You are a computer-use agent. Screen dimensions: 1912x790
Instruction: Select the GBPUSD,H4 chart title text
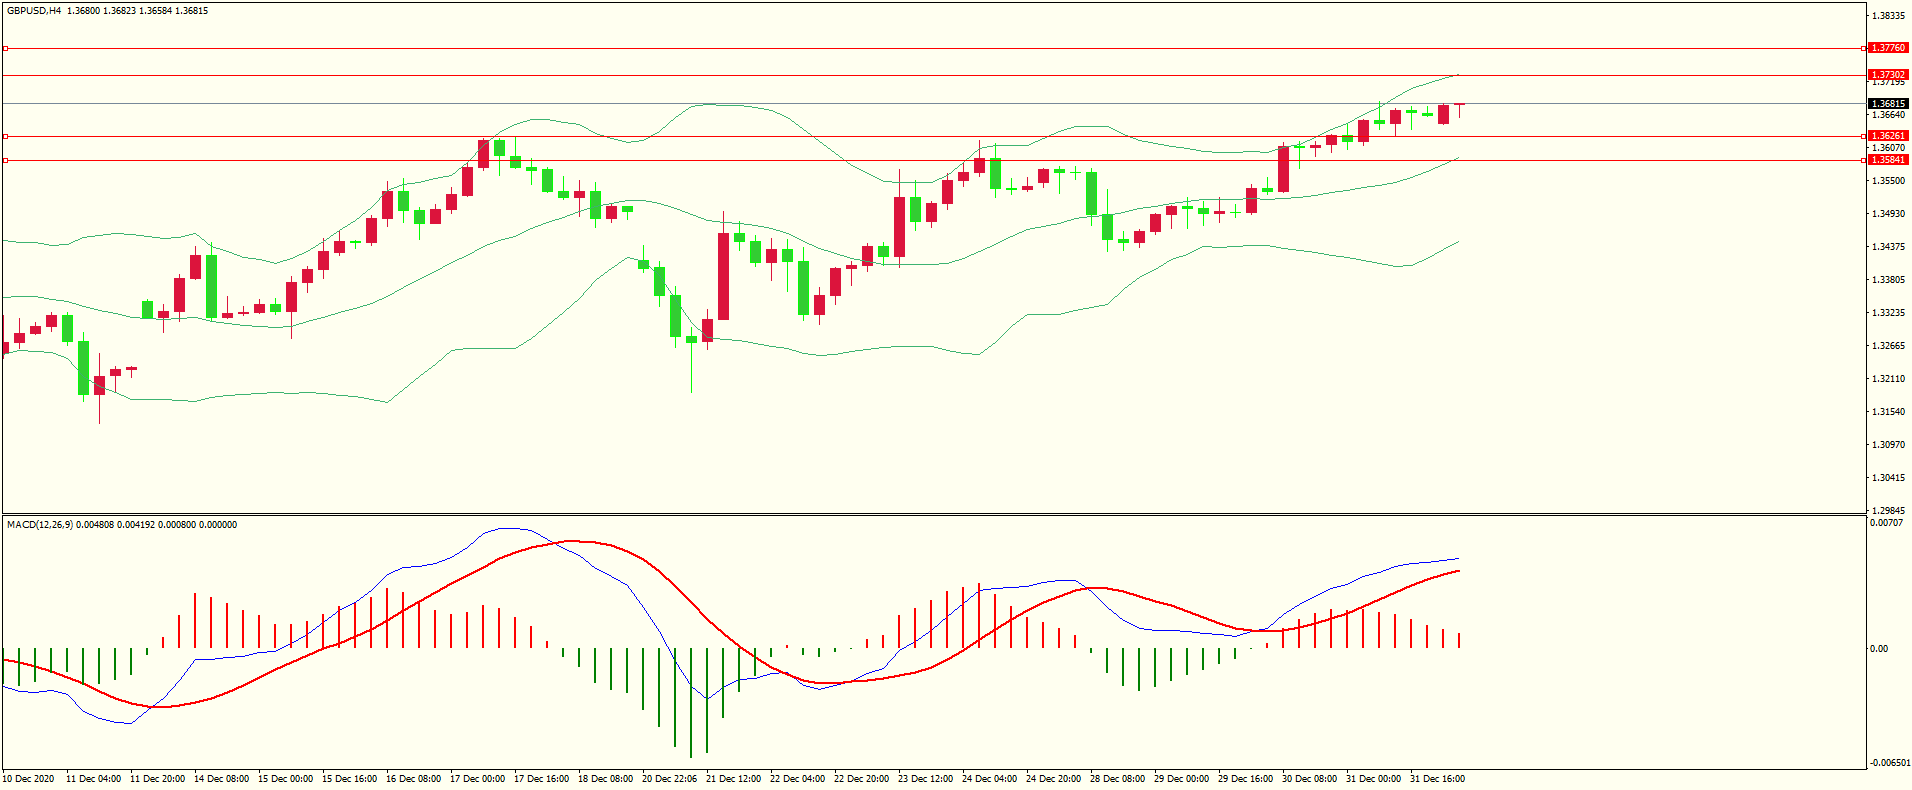pos(34,11)
